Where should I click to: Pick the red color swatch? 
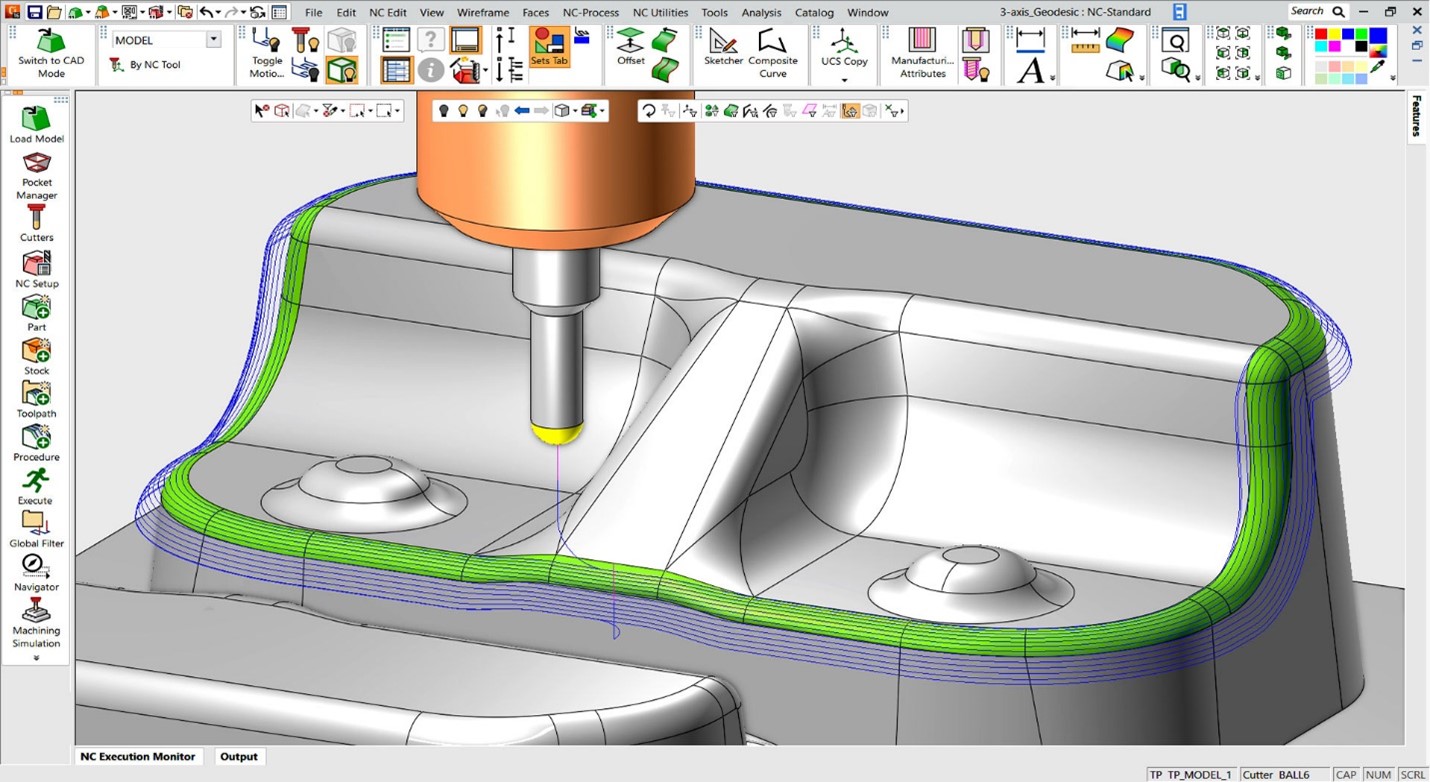point(1321,35)
